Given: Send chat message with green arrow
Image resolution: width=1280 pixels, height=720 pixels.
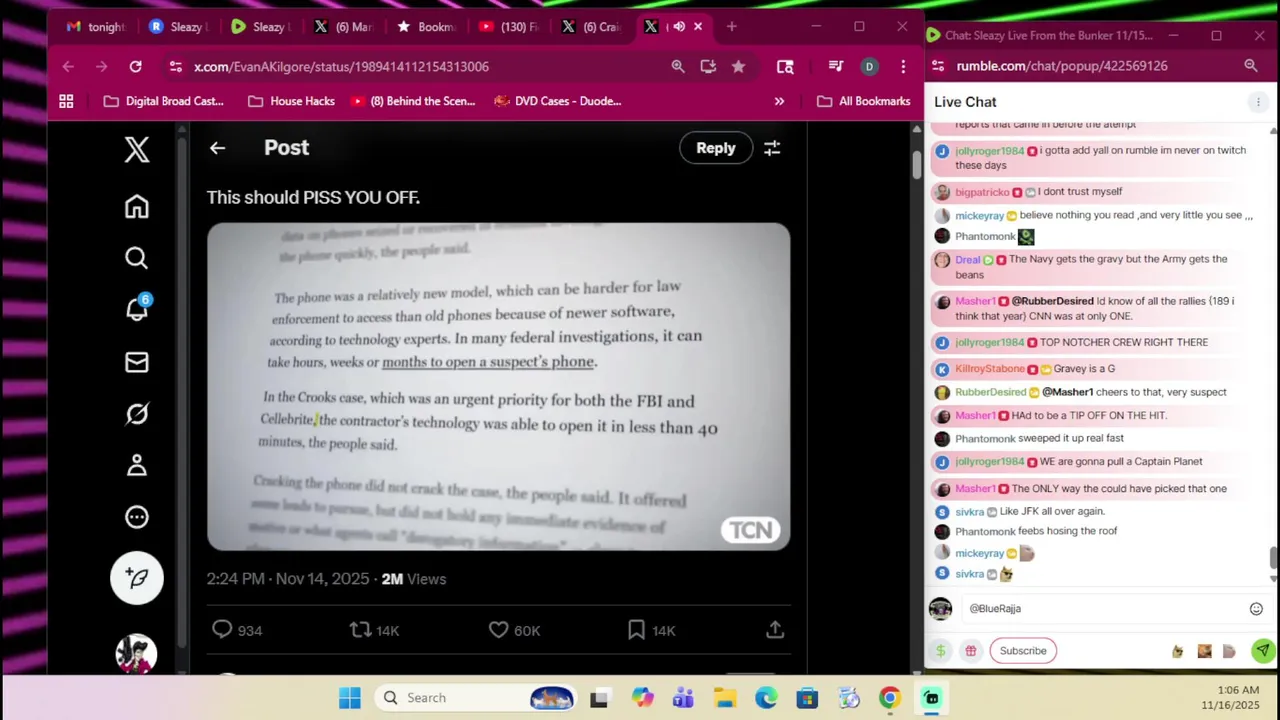Looking at the screenshot, I should click(1263, 651).
